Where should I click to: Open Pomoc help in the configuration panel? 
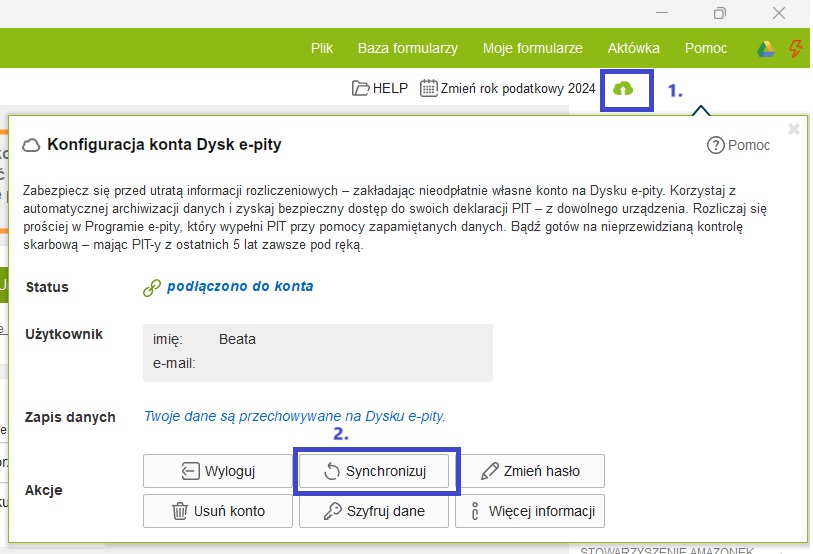point(739,145)
